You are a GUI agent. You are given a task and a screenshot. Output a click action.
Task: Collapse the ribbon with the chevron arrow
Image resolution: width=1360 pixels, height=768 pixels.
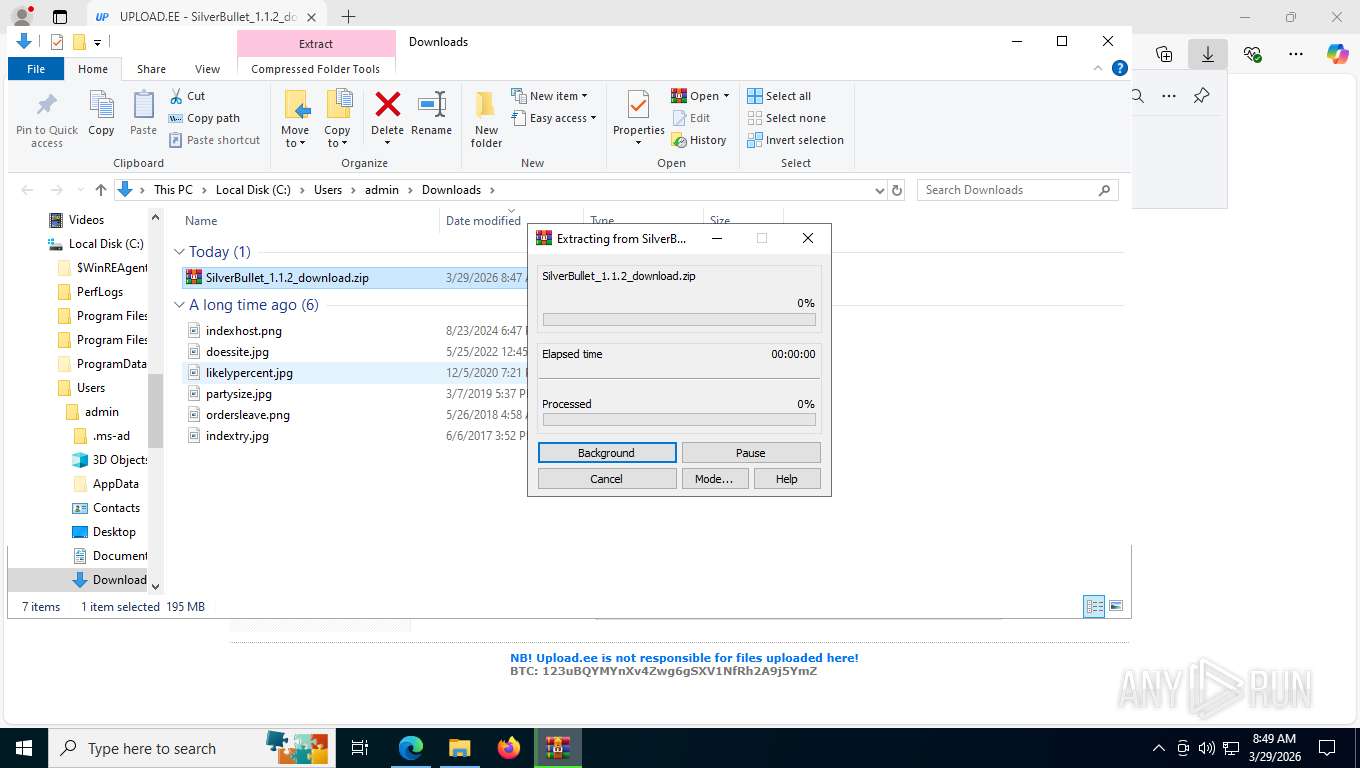[1100, 69]
